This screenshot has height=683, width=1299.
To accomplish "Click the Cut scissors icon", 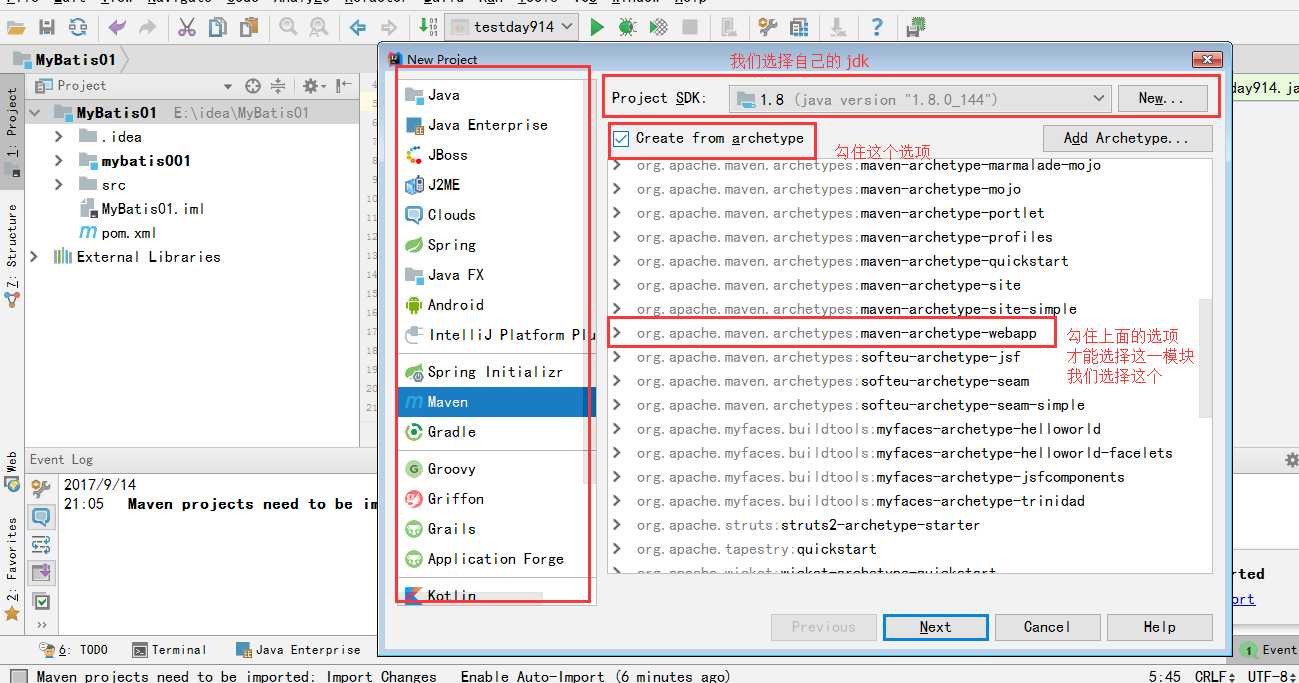I will 187,27.
